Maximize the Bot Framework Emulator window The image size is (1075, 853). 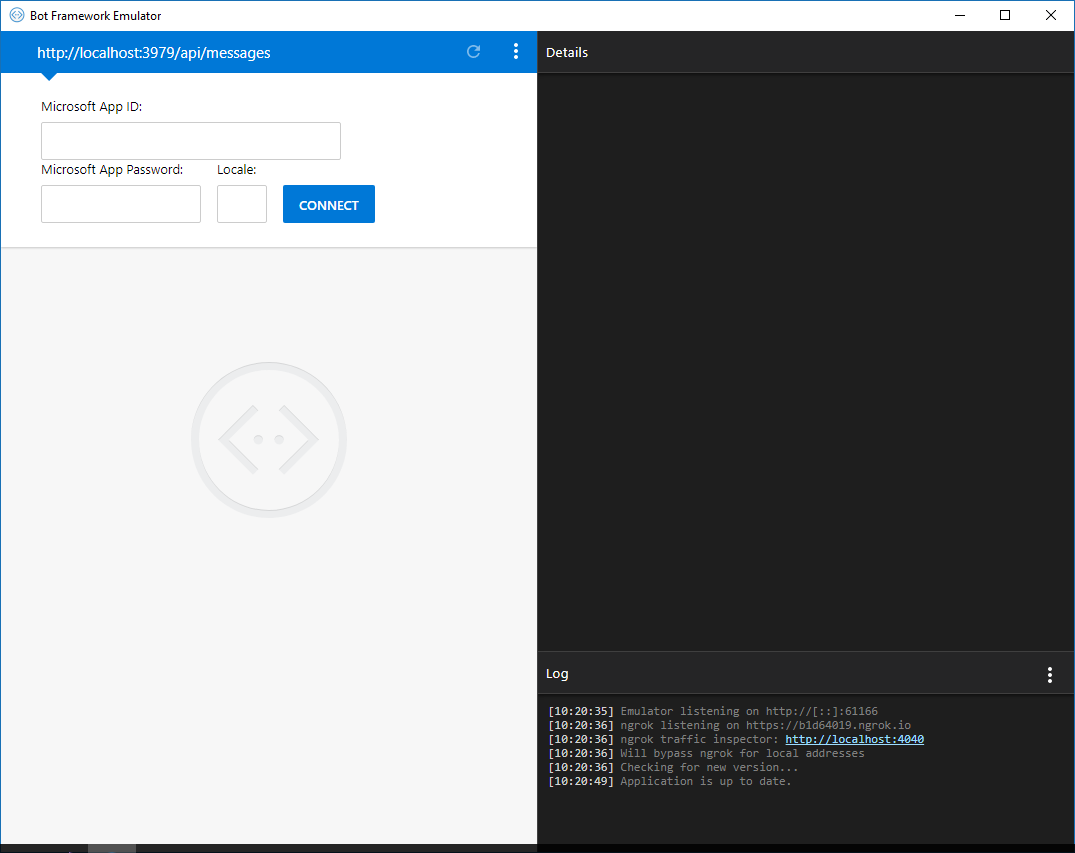tap(1004, 15)
